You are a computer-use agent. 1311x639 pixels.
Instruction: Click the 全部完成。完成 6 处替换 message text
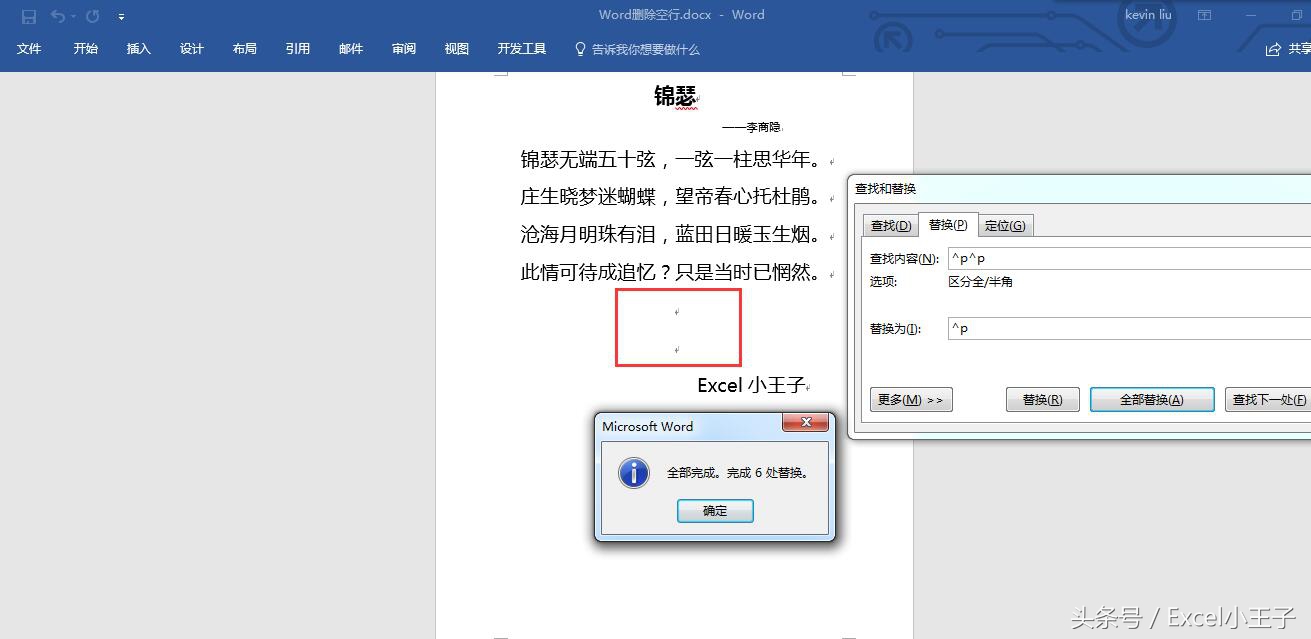(737, 472)
